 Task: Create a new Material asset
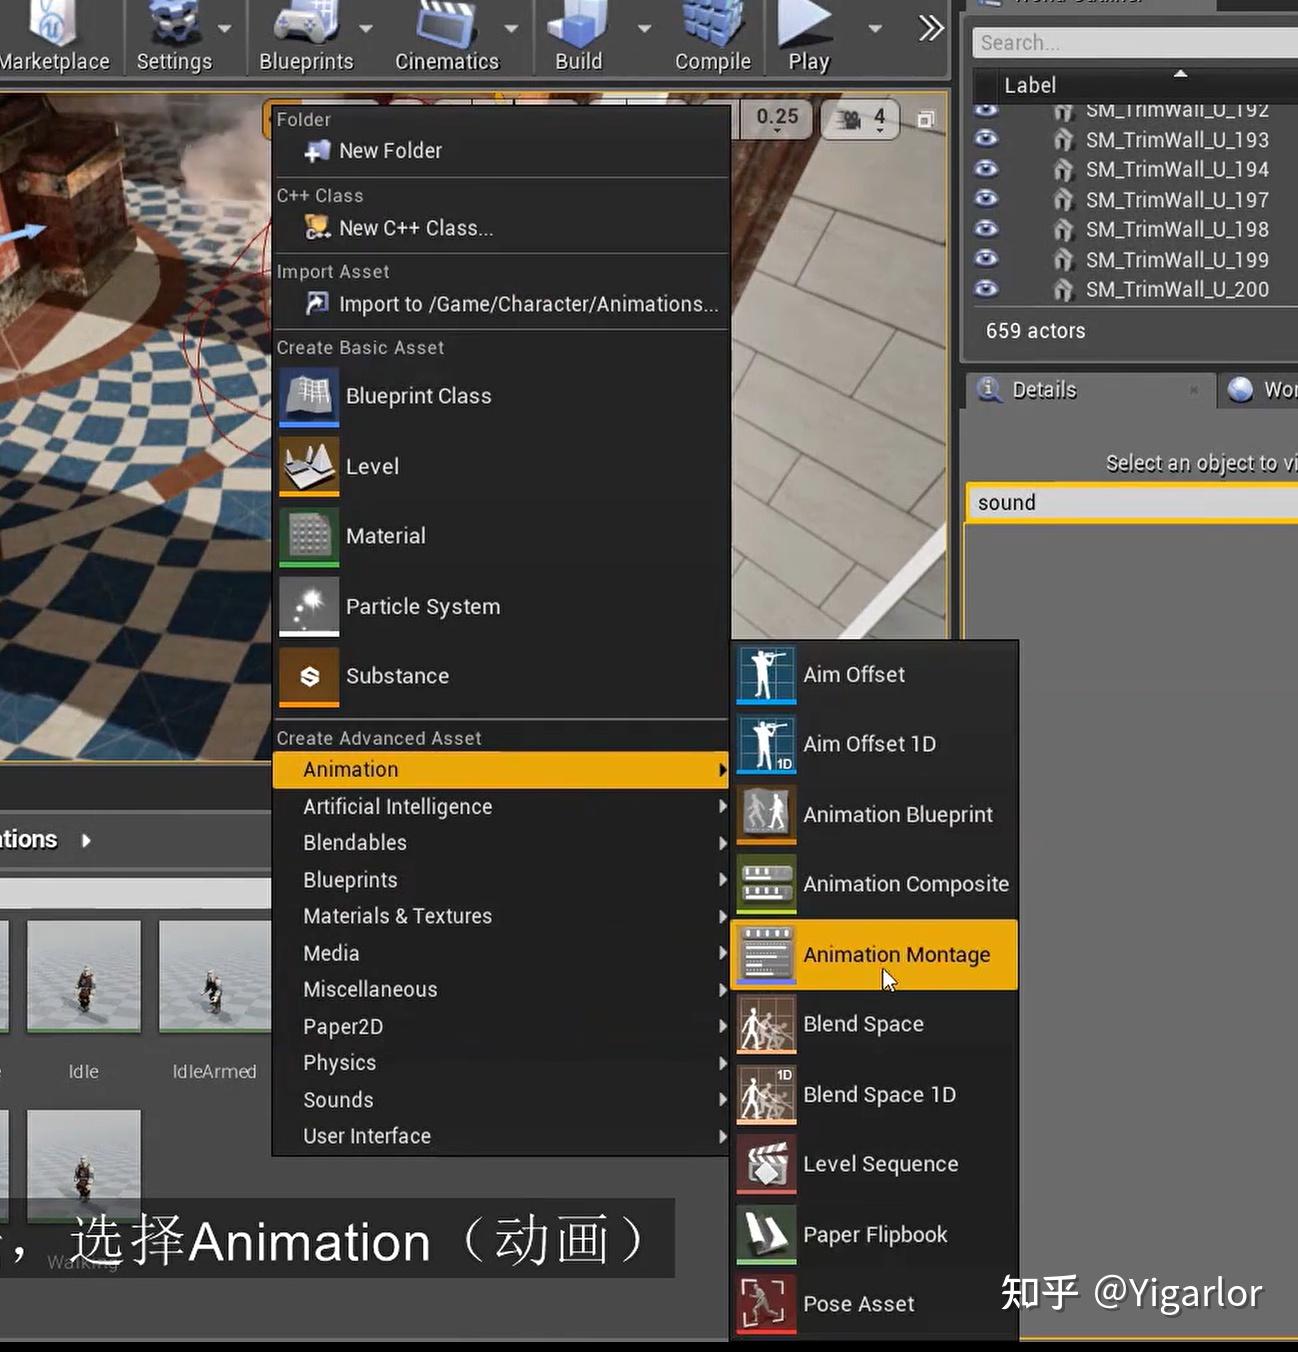pos(501,536)
